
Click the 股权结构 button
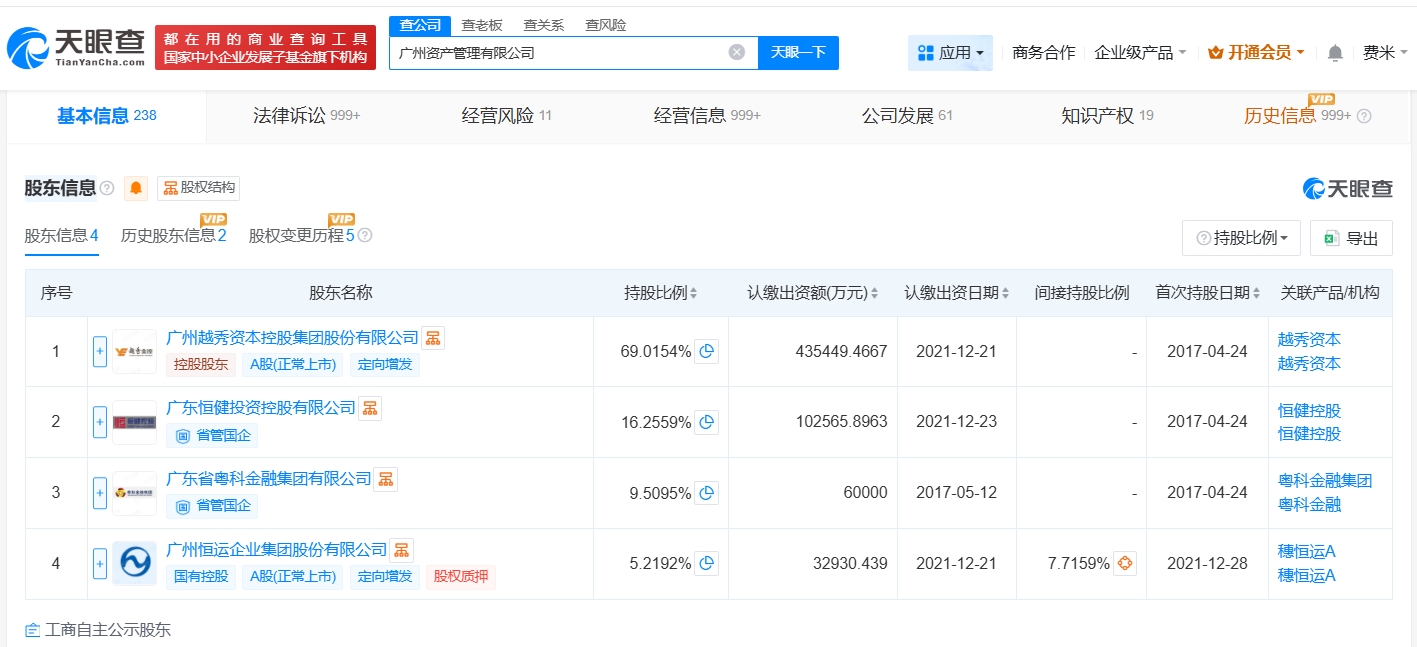pyautogui.click(x=198, y=188)
